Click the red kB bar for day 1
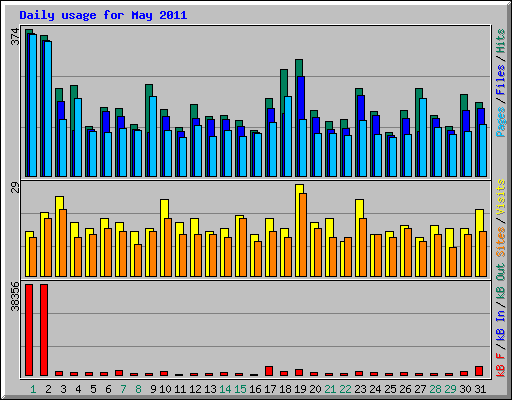 [29, 330]
